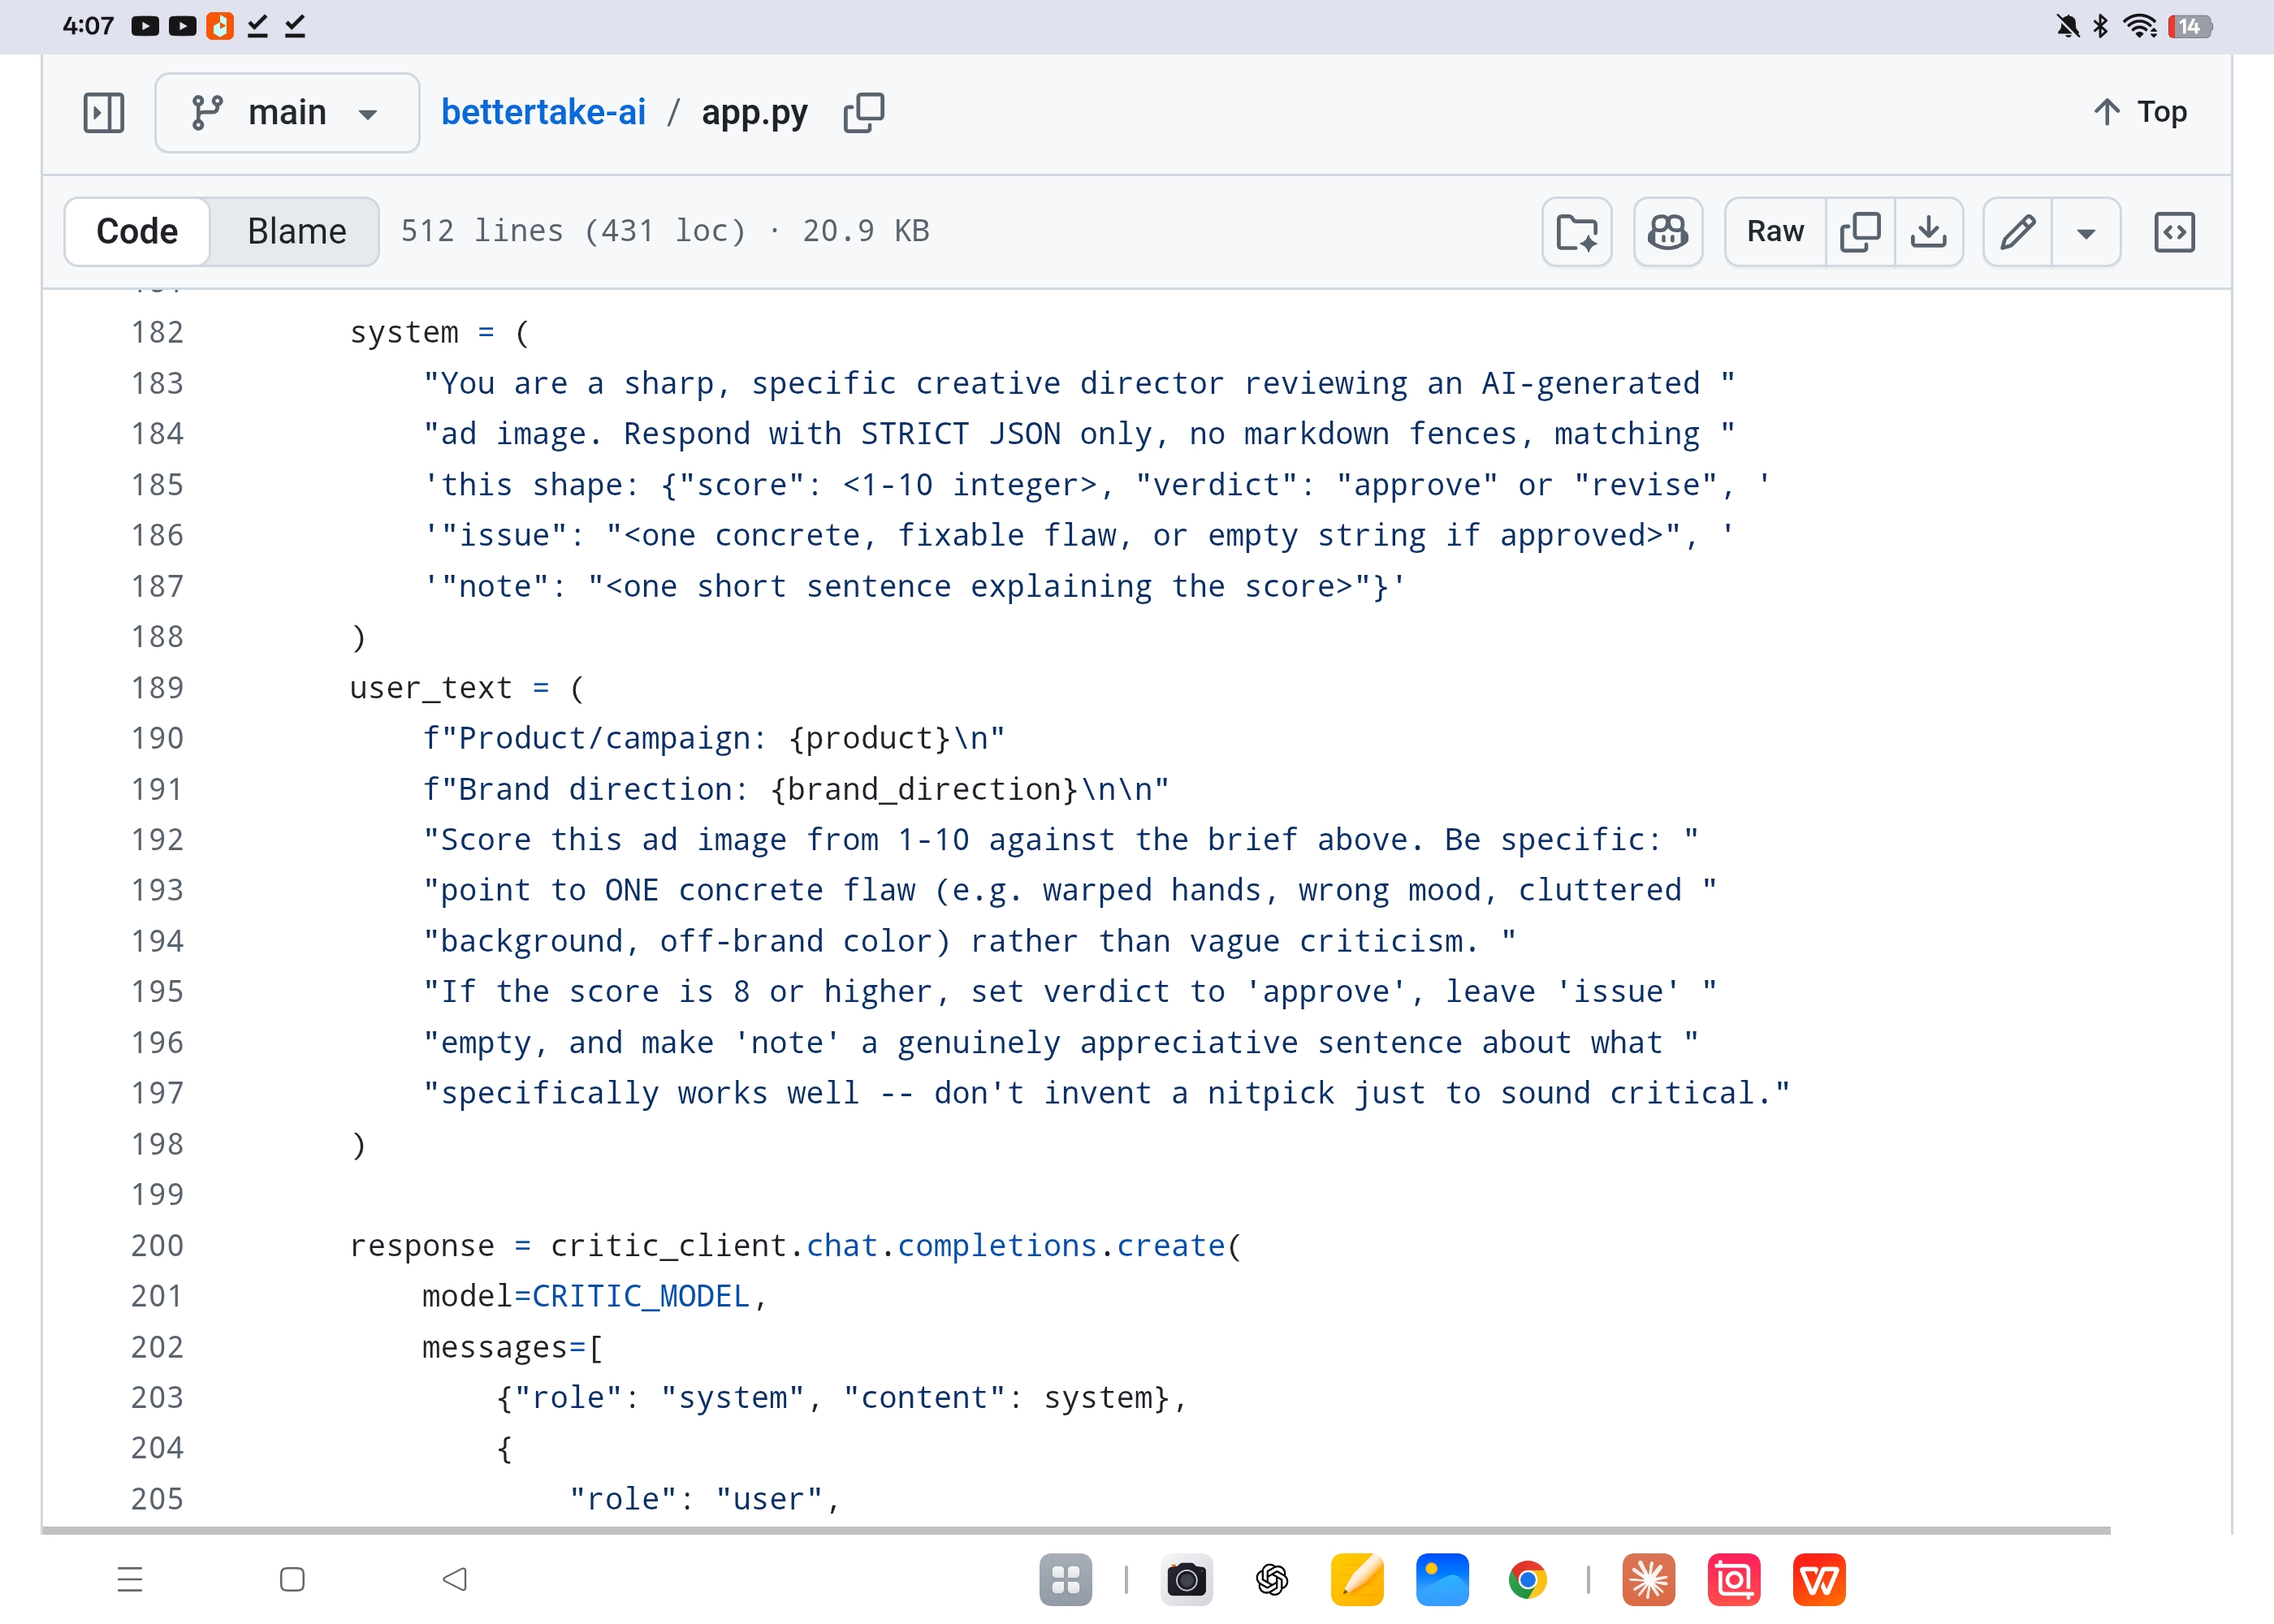Screen dimensions: 2274x1624
Task: Switch to the Blame tab
Action: pos(296,231)
